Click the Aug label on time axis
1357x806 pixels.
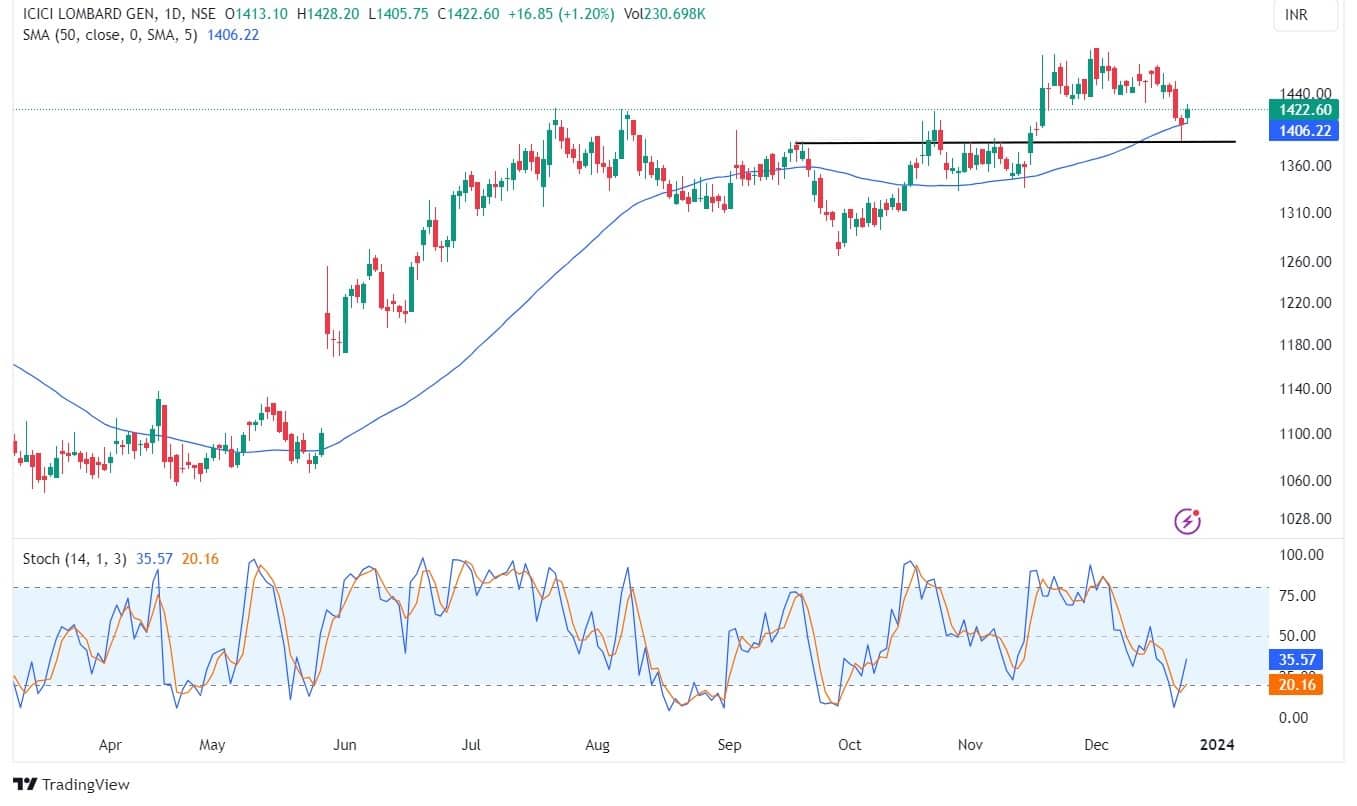(597, 745)
